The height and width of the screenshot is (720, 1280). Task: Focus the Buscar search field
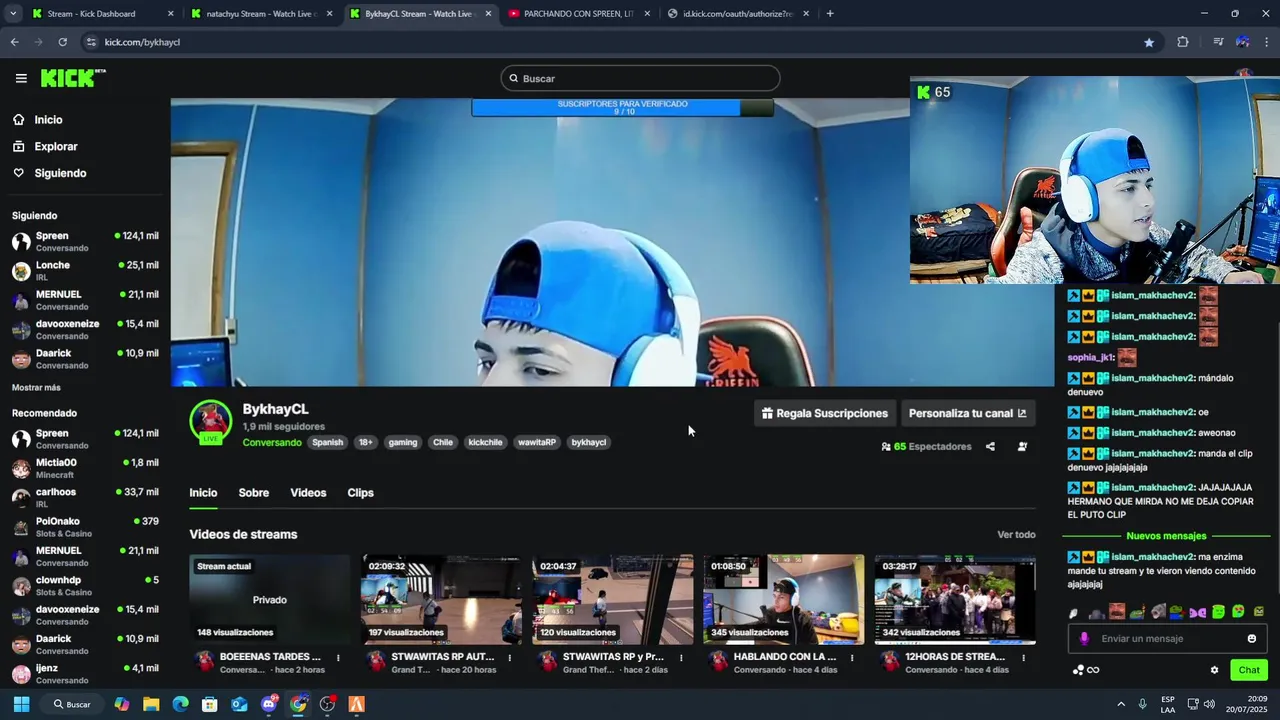coord(640,78)
